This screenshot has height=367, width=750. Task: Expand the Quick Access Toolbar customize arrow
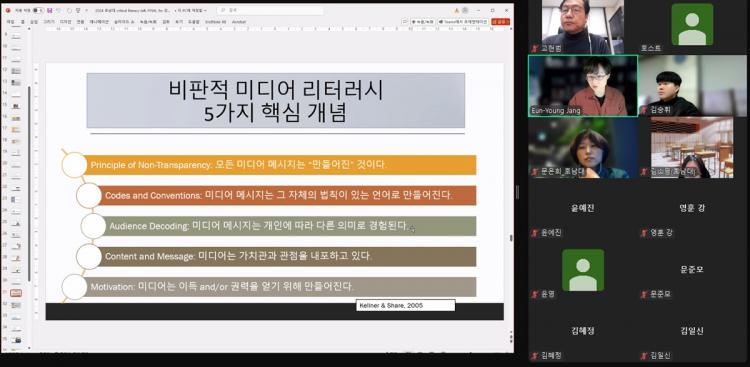[87, 11]
